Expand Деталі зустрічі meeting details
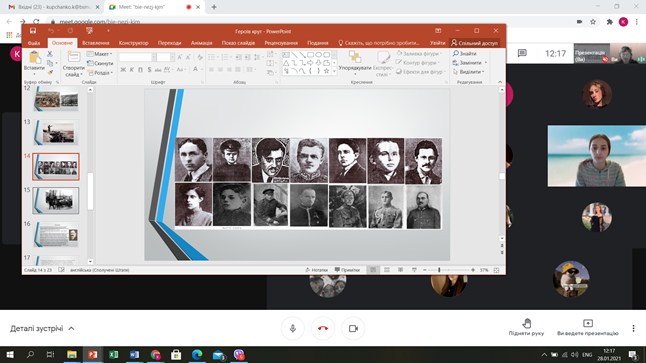This screenshot has height=363, width=646. click(x=42, y=328)
